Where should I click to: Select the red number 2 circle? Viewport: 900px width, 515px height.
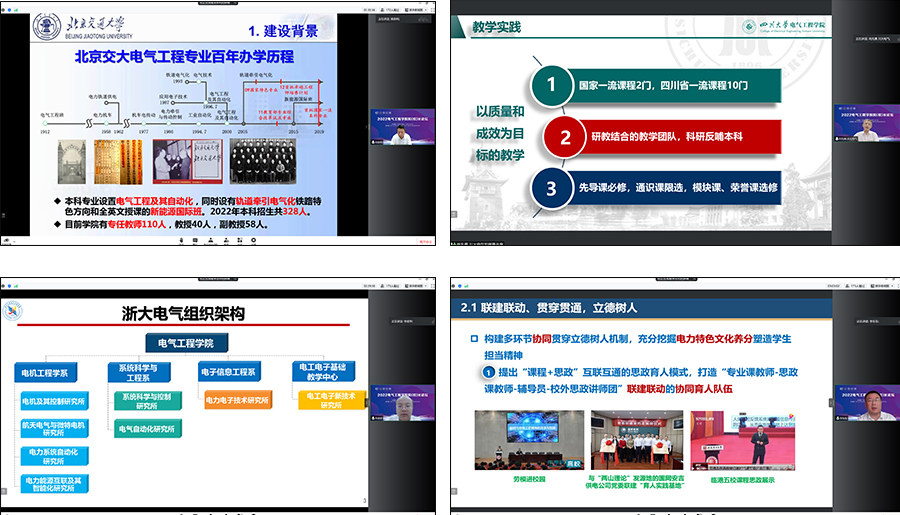(x=565, y=137)
